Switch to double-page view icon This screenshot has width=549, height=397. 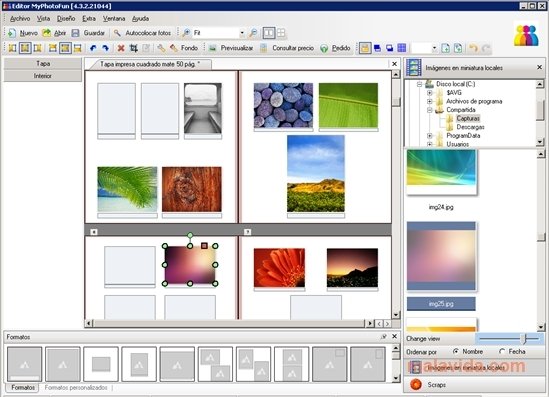(269, 33)
